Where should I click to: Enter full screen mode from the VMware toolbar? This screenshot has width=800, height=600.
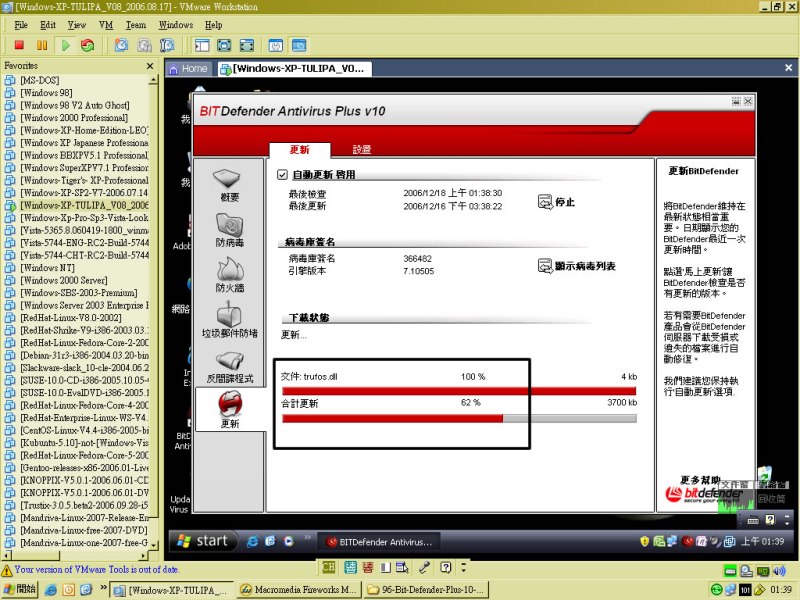[x=247, y=45]
